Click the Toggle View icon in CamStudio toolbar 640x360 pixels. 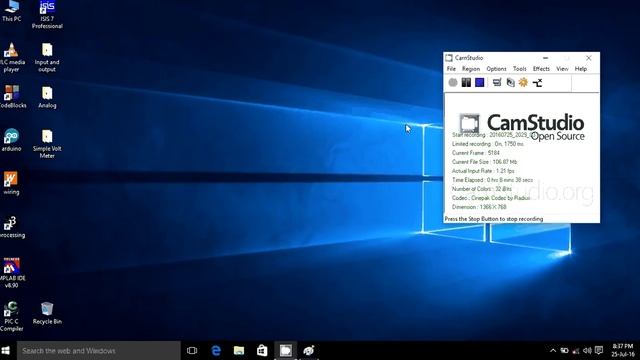(x=497, y=82)
